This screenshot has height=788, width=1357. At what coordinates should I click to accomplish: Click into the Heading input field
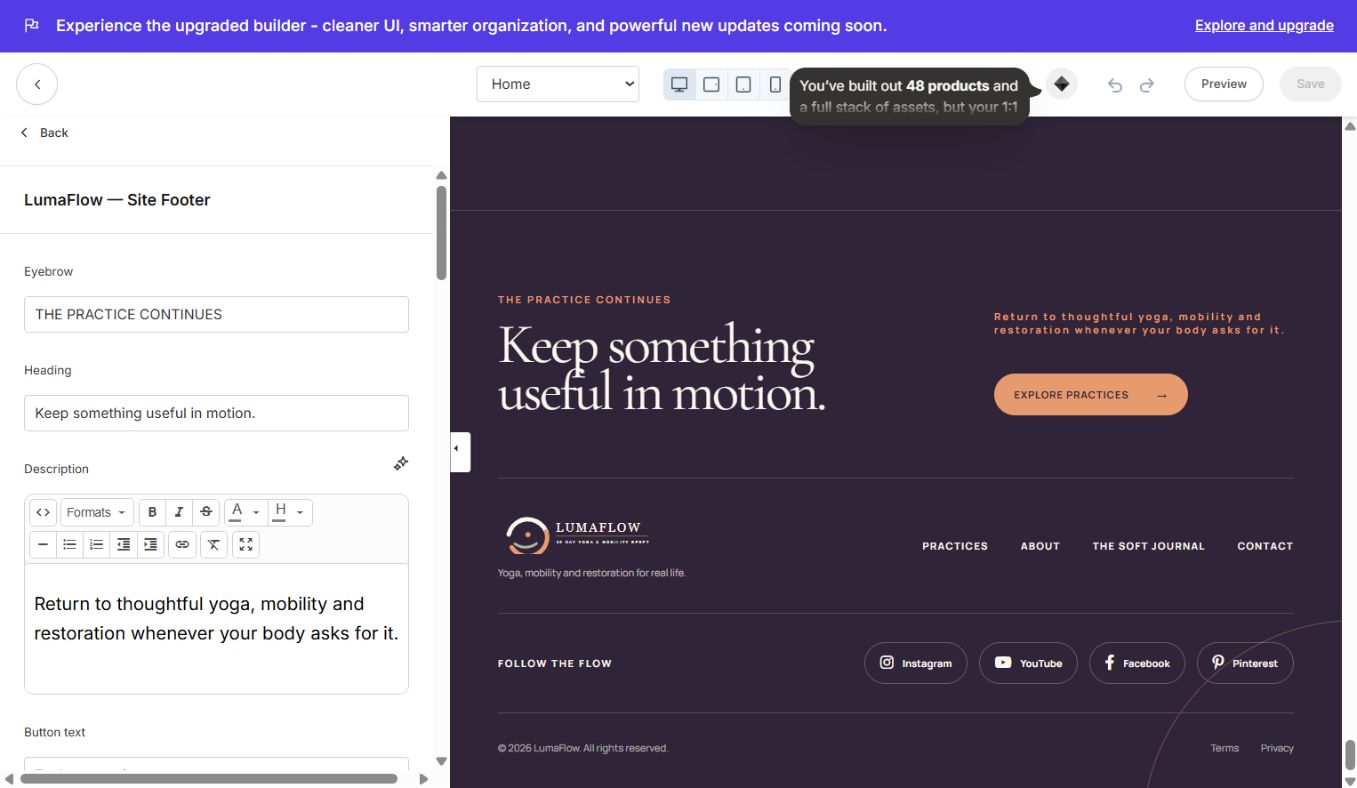click(216, 413)
